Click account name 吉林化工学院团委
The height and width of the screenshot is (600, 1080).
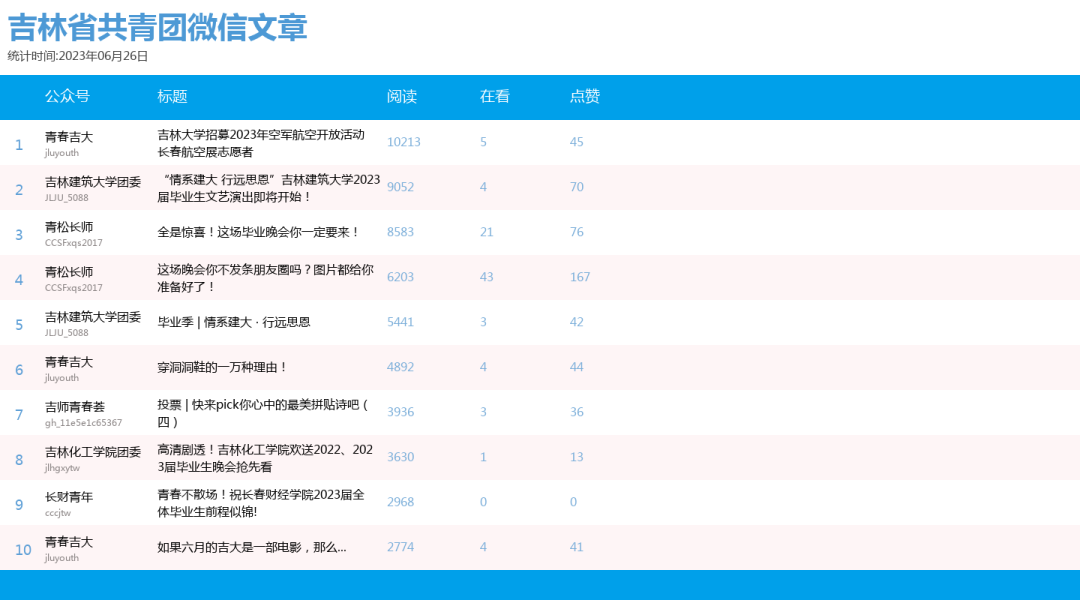93,452
